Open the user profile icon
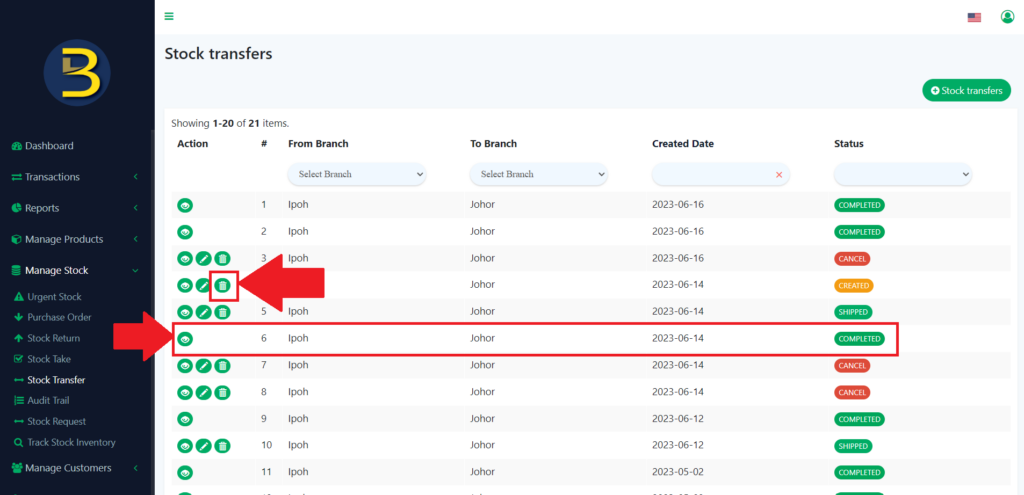This screenshot has height=495, width=1024. [1007, 17]
